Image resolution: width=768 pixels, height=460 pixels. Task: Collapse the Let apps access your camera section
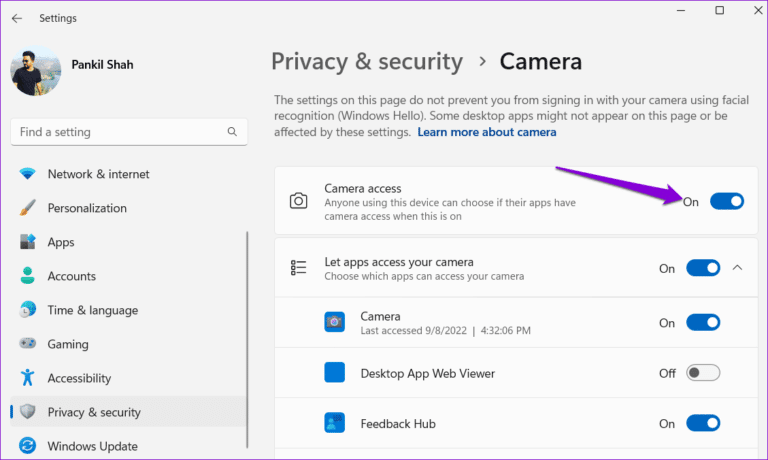(738, 268)
